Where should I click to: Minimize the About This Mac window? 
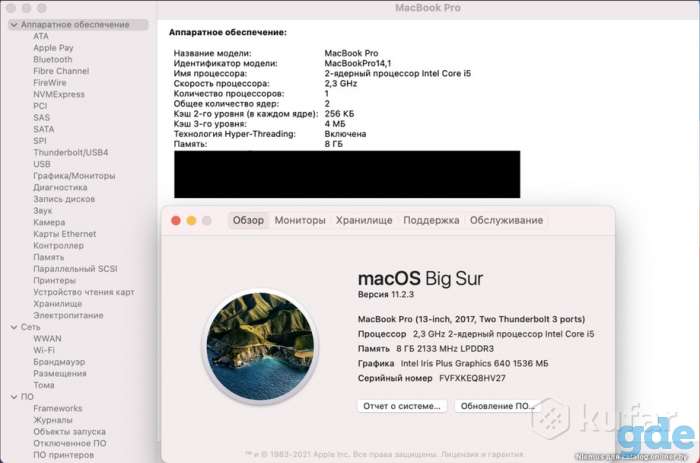click(191, 221)
